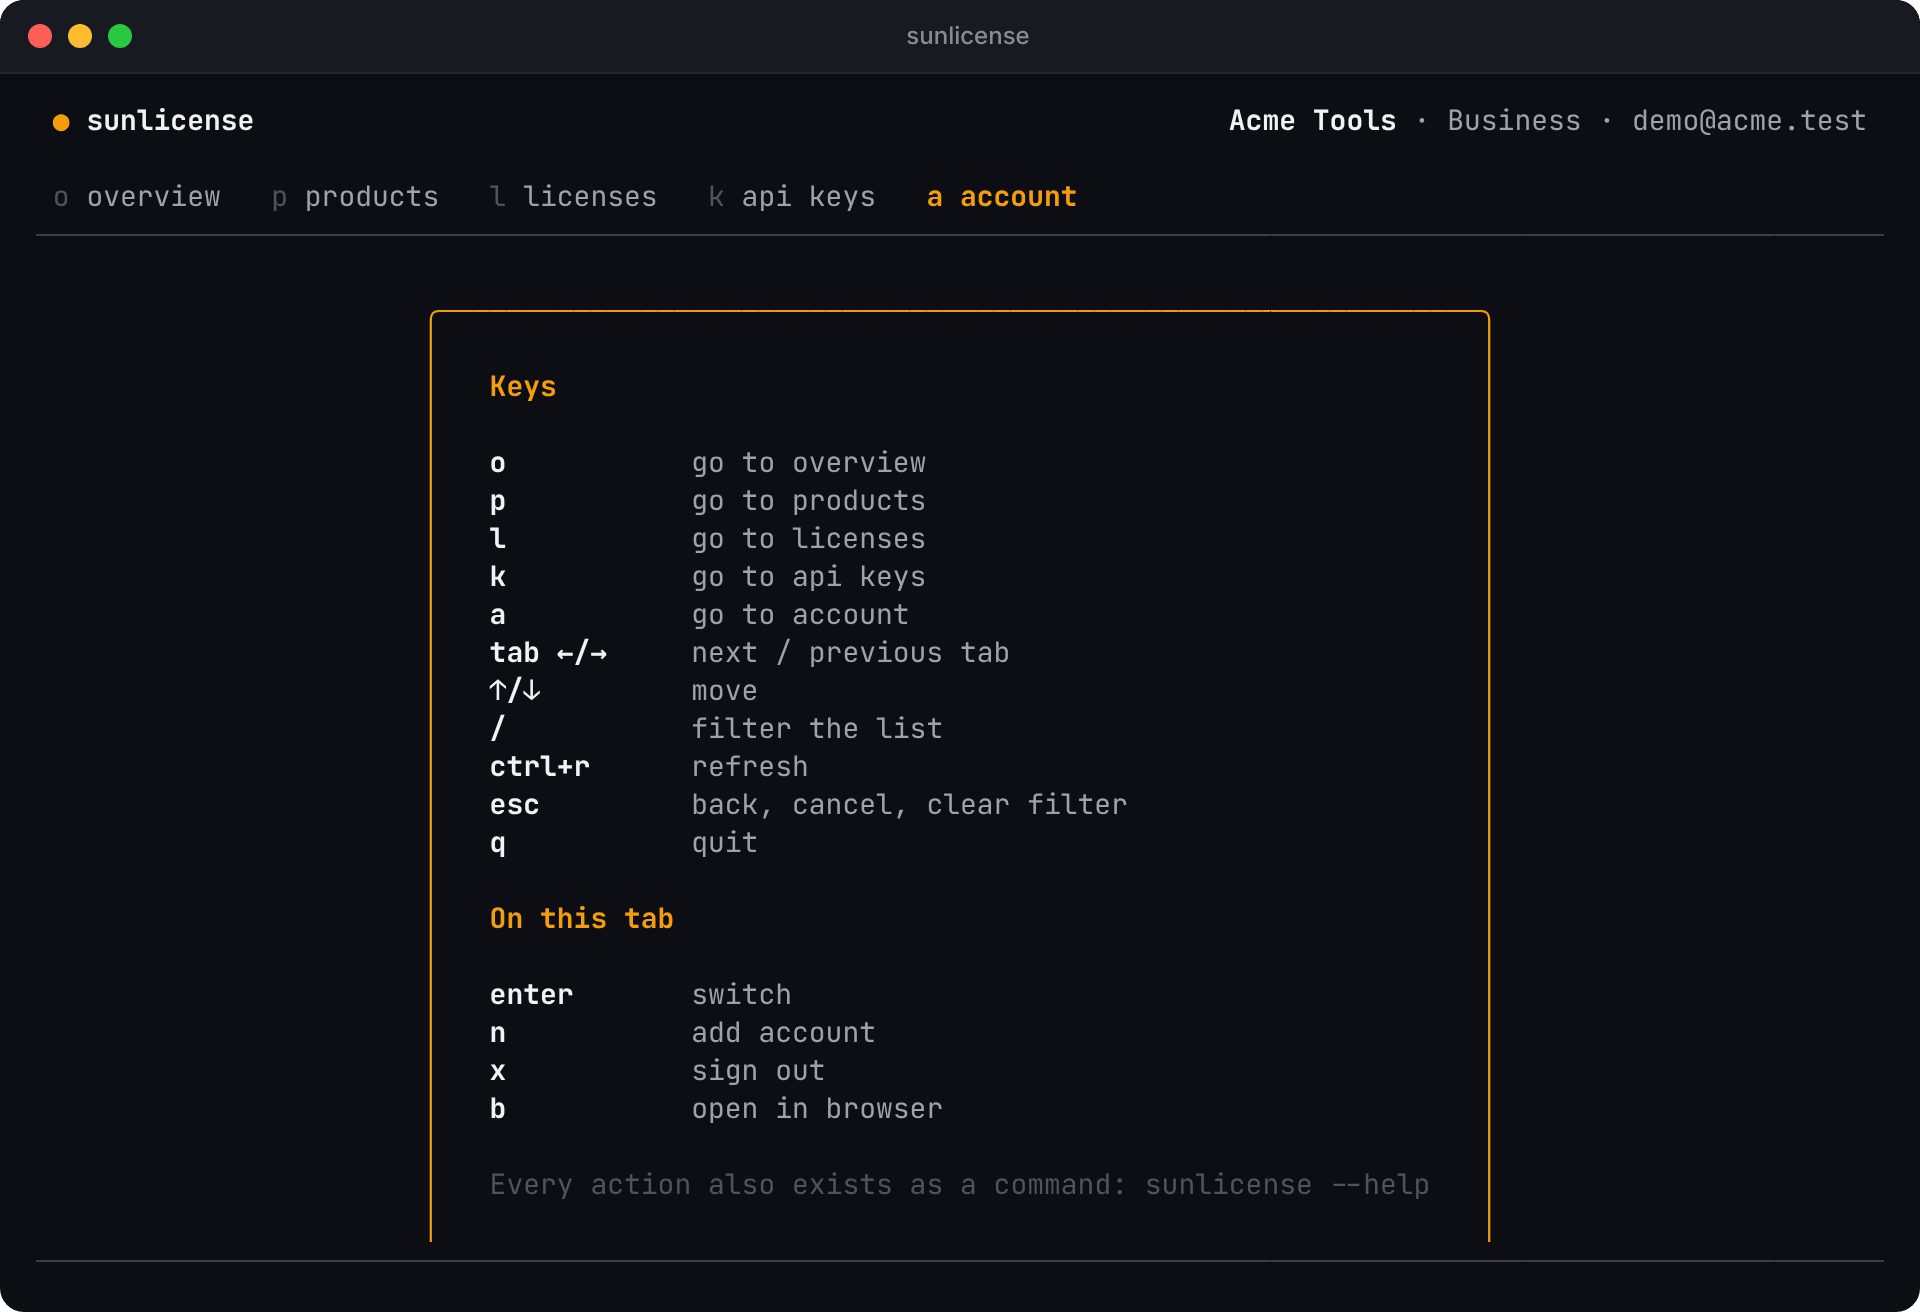Viewport: 1920px width, 1312px height.
Task: Click the 'ctrl+r' key label
Action: pyautogui.click(x=539, y=767)
